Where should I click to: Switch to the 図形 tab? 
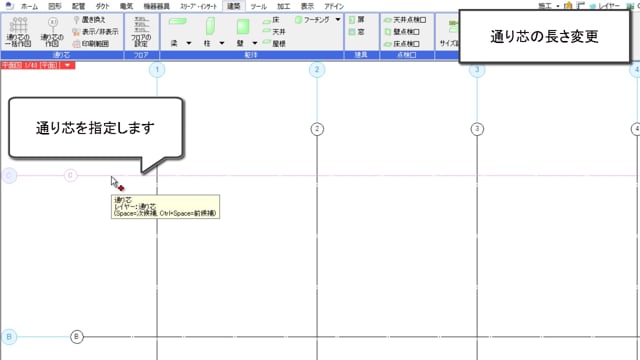coord(54,6)
